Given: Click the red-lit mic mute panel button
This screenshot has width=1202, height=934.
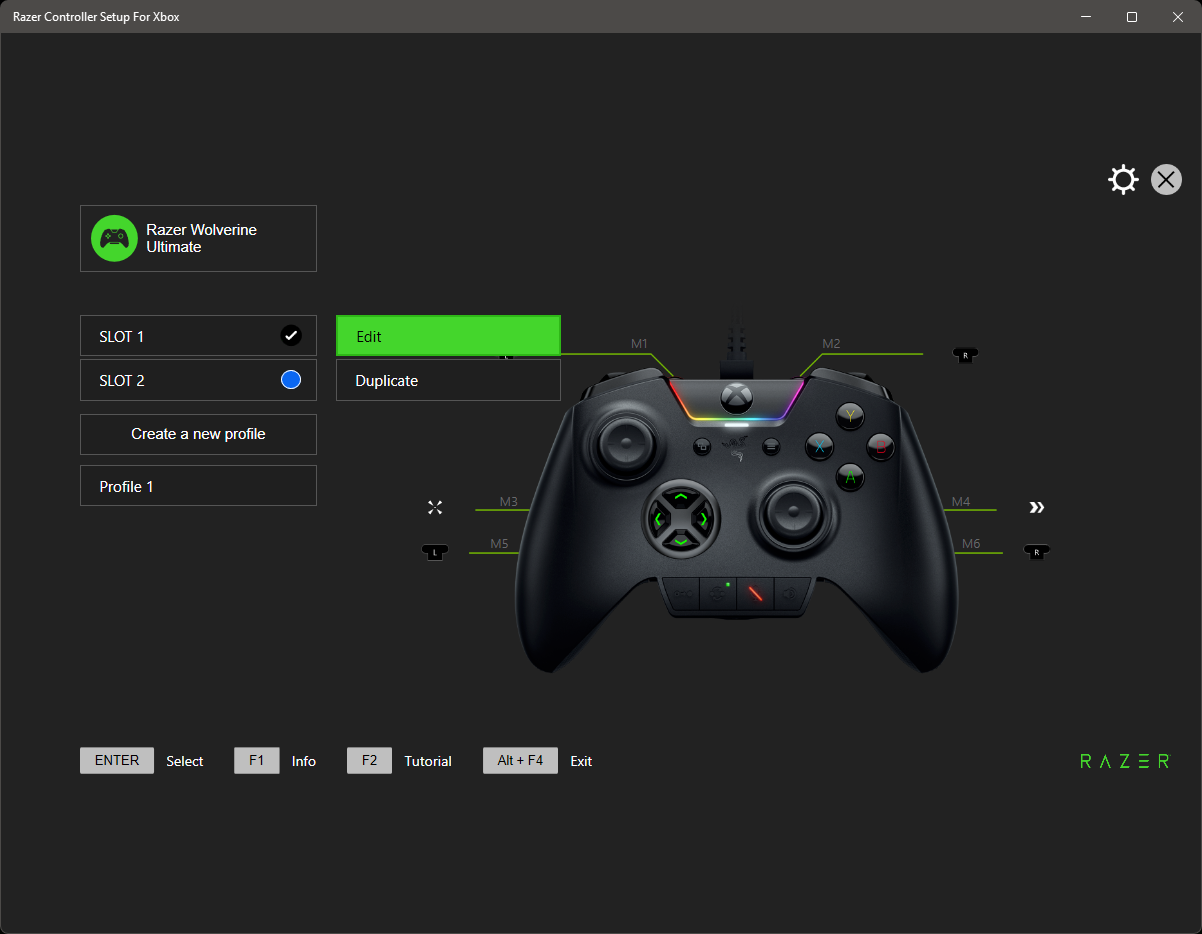Looking at the screenshot, I should [x=755, y=593].
